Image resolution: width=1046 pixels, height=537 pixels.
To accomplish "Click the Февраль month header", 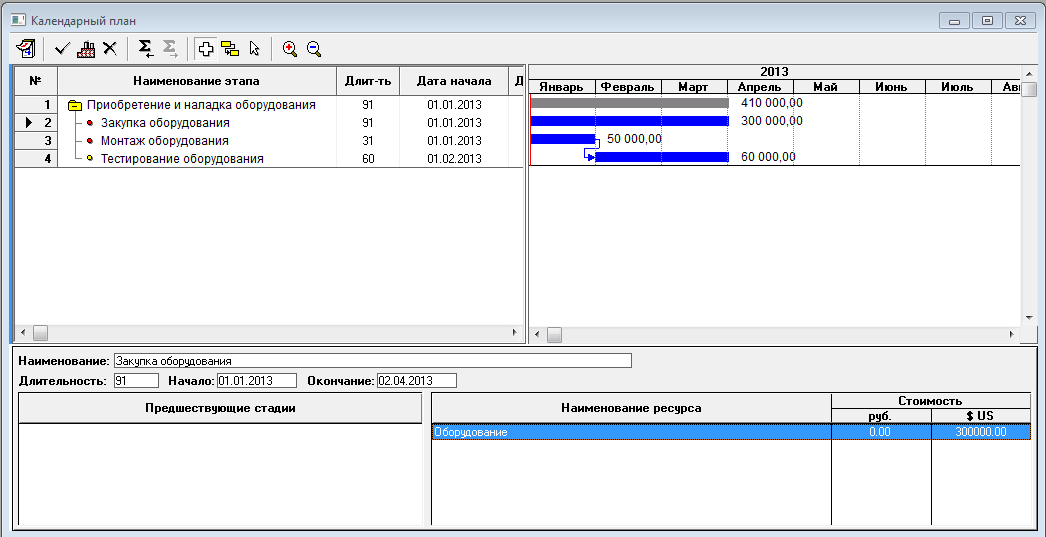I will (x=628, y=87).
